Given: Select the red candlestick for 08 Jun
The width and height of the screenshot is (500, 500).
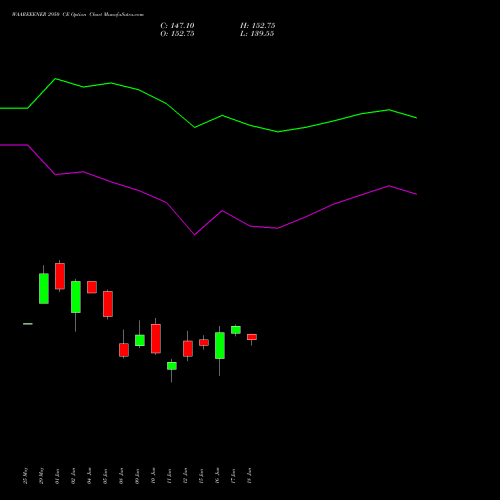Looking at the screenshot, I should coord(124,350).
